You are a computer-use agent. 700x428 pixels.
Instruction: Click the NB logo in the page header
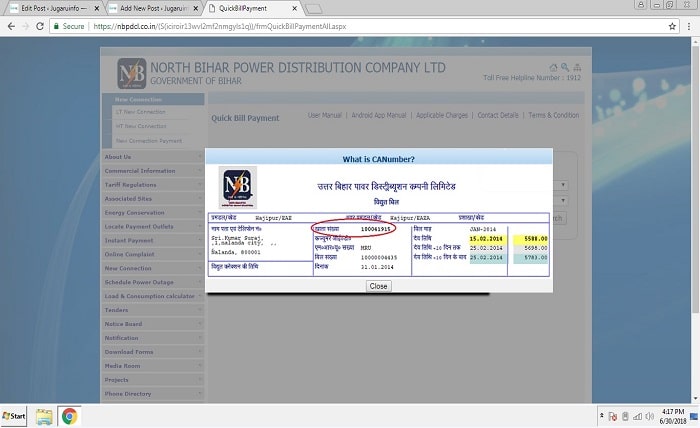pyautogui.click(x=132, y=73)
